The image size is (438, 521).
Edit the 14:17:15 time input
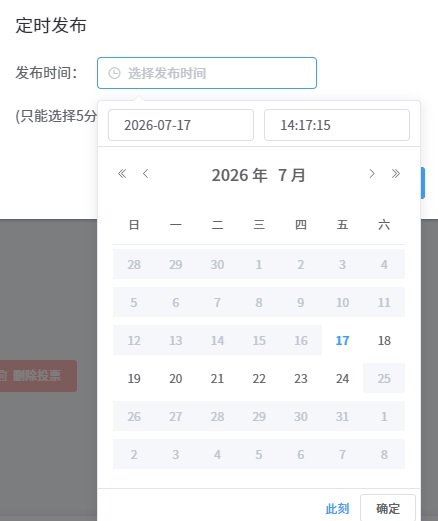pyautogui.click(x=337, y=125)
